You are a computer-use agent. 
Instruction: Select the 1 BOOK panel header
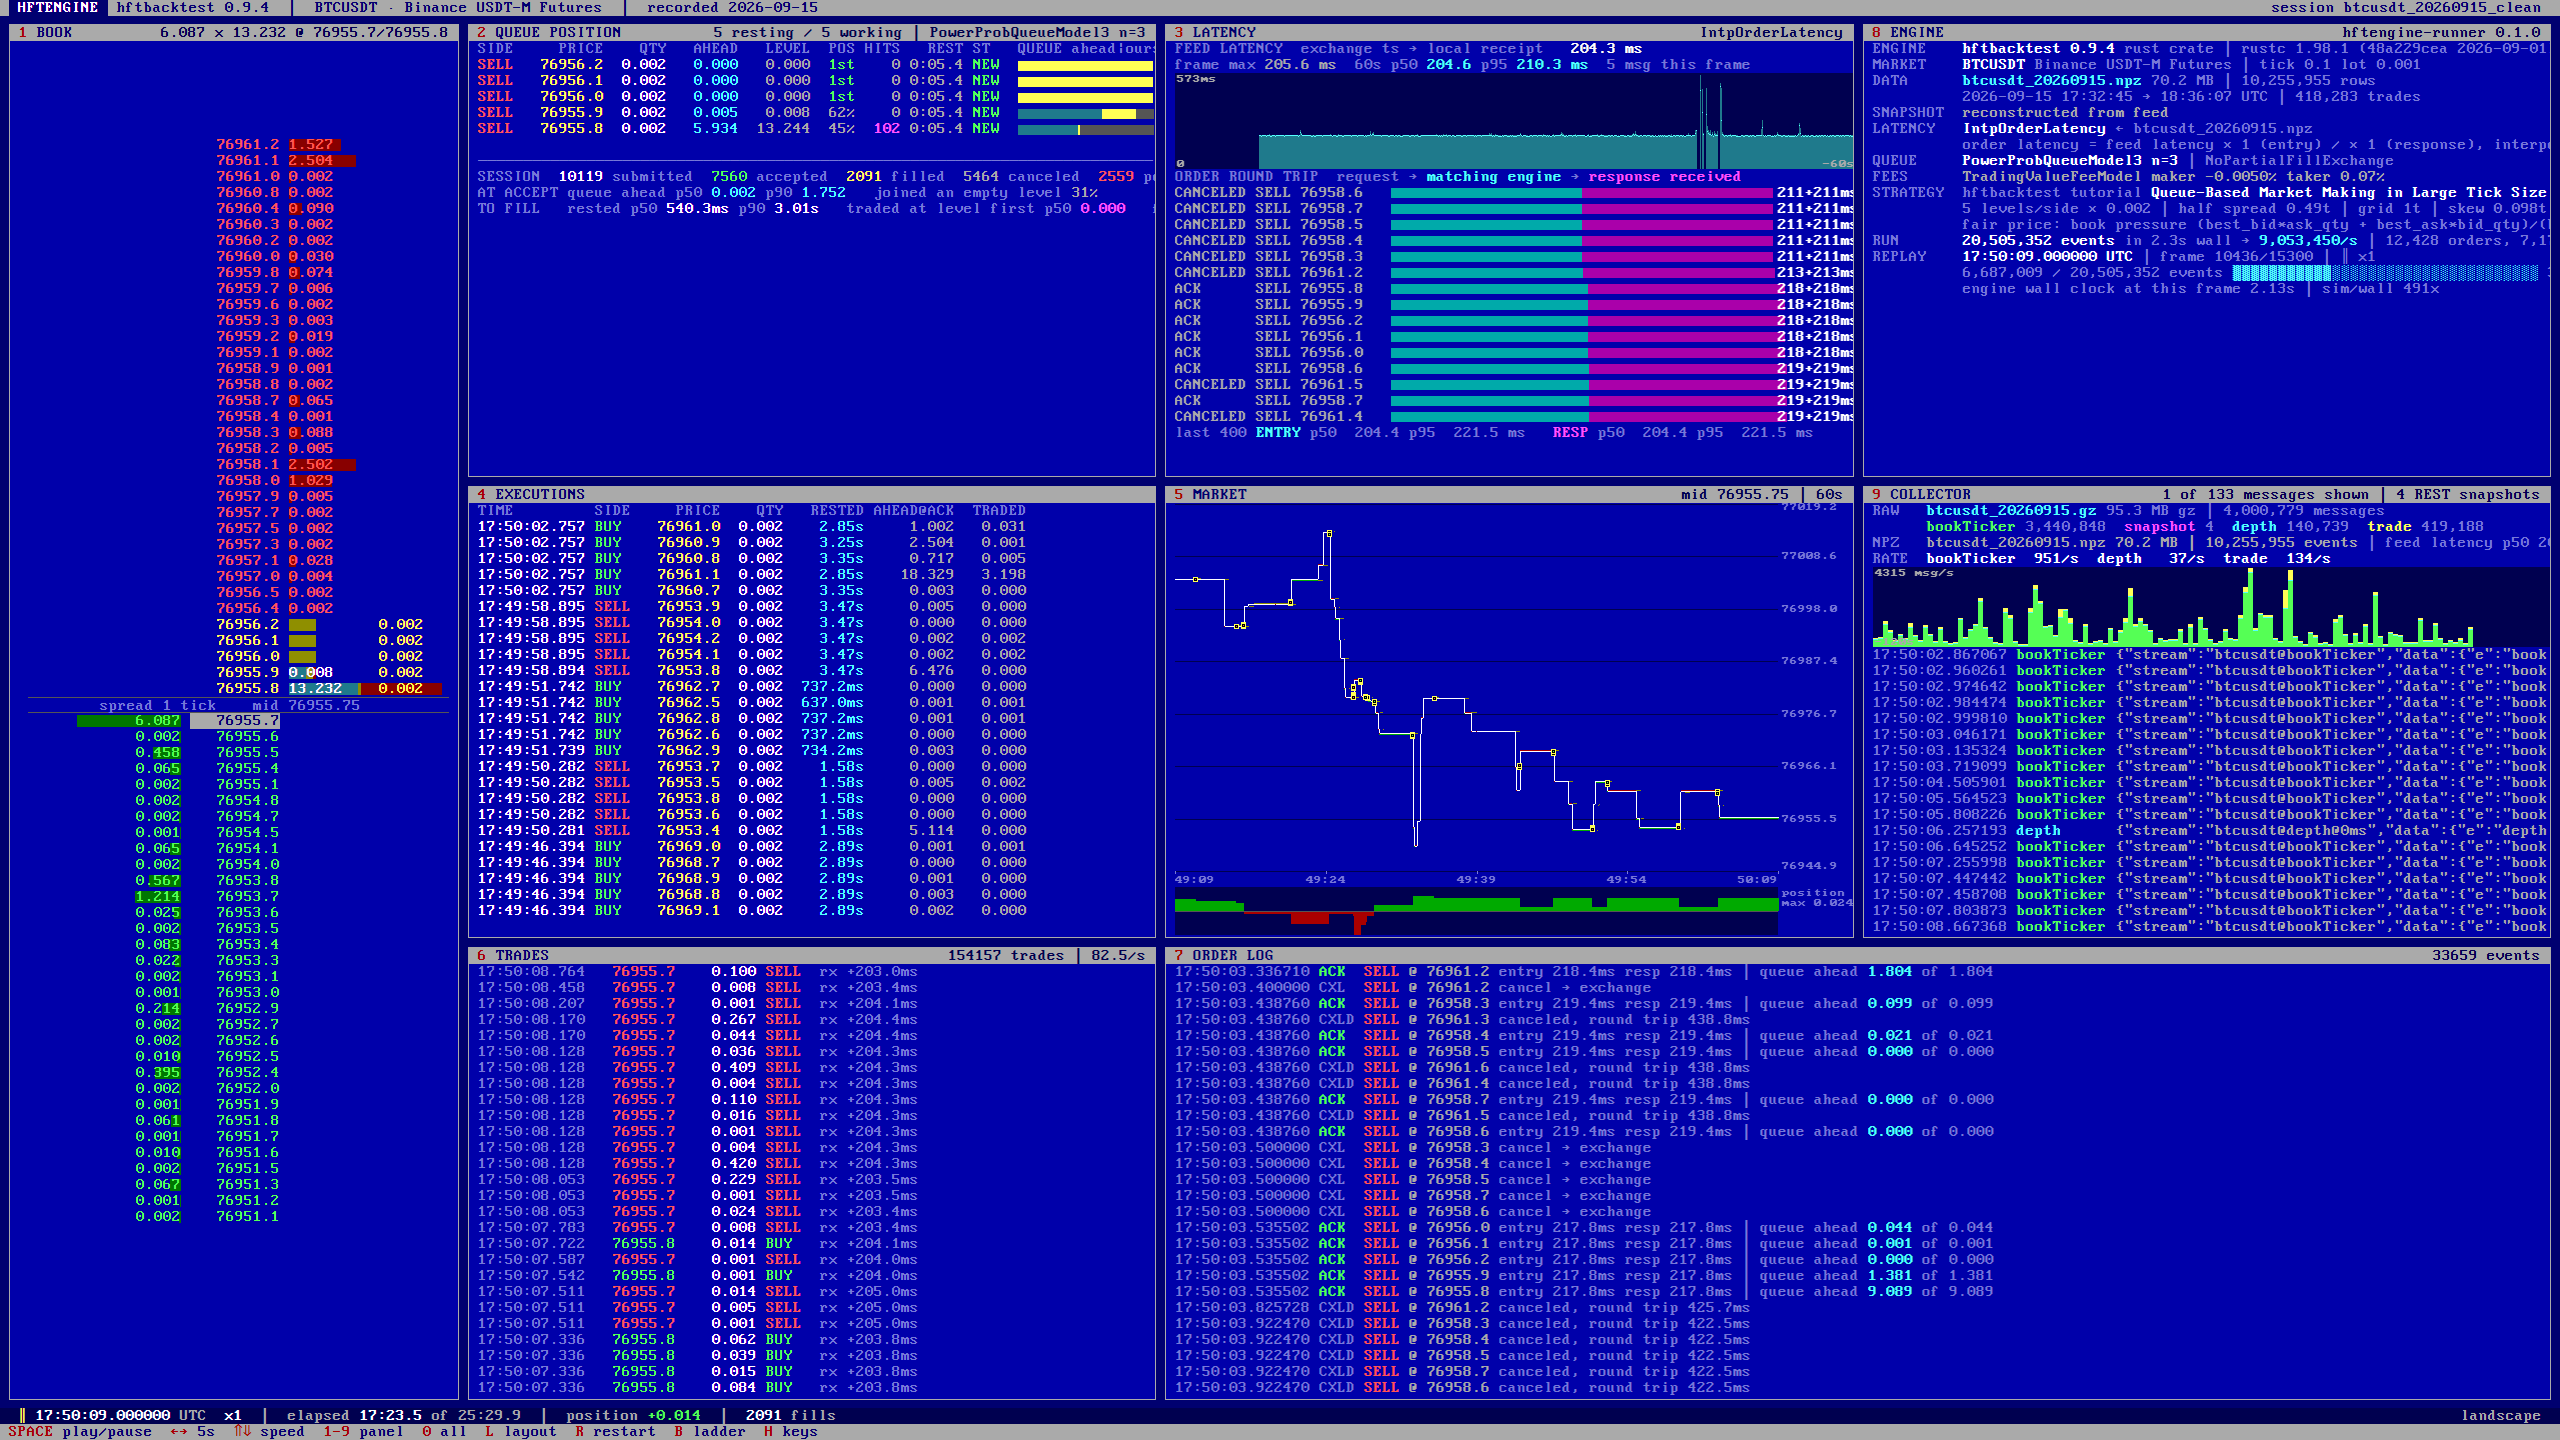tap(234, 32)
